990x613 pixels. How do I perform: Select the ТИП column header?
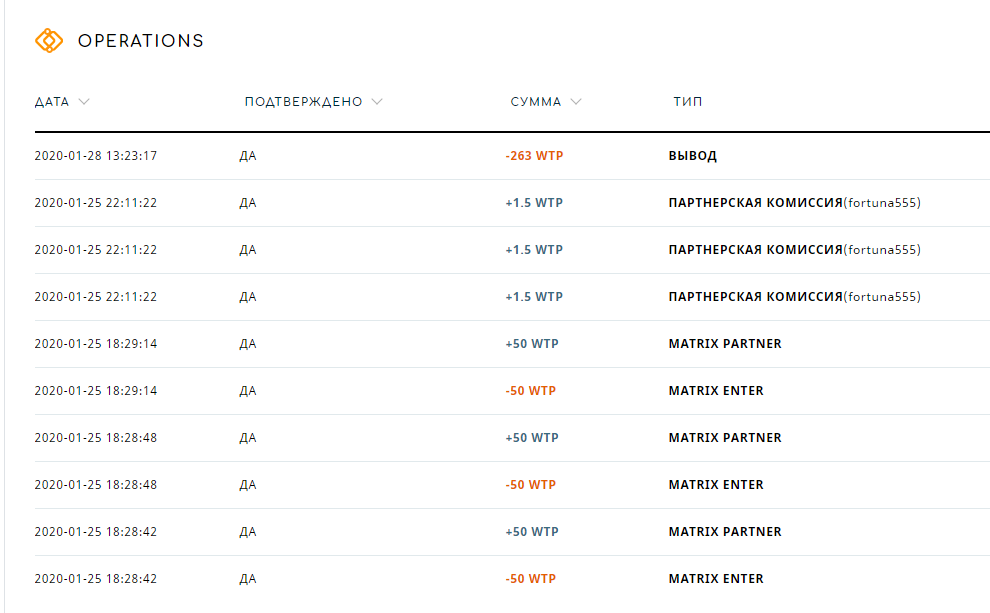[x=688, y=102]
